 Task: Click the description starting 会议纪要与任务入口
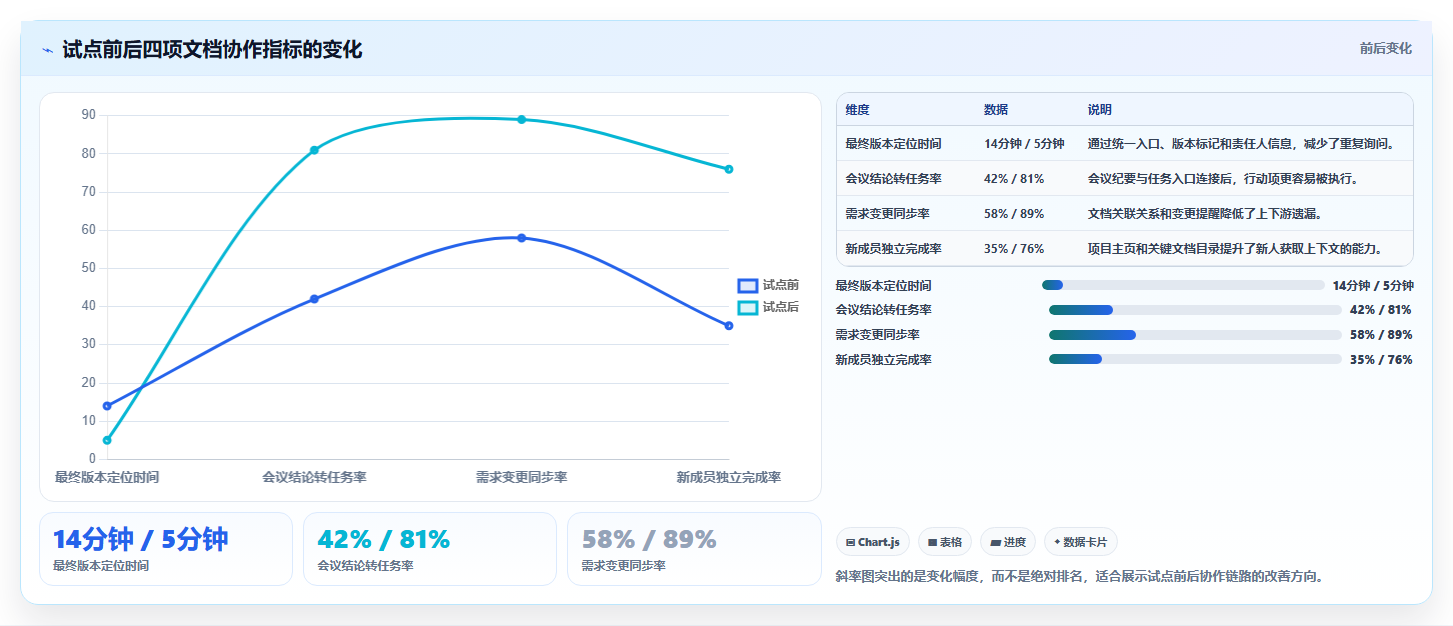pyautogui.click(x=1223, y=179)
